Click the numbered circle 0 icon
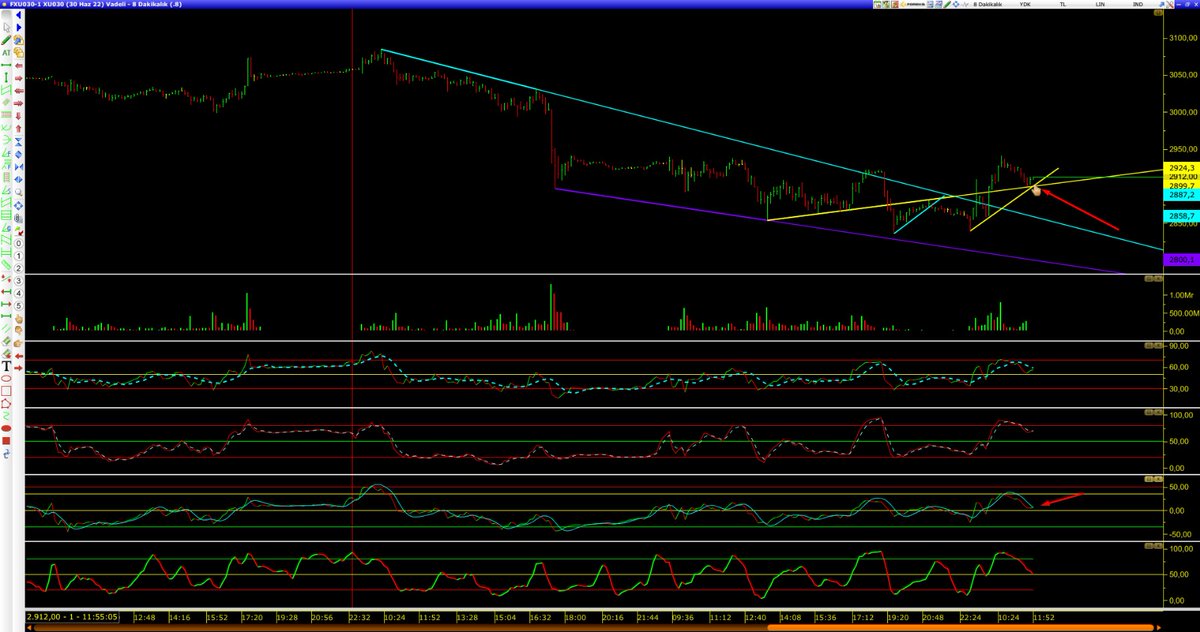This screenshot has height=632, width=1200. pos(18,243)
